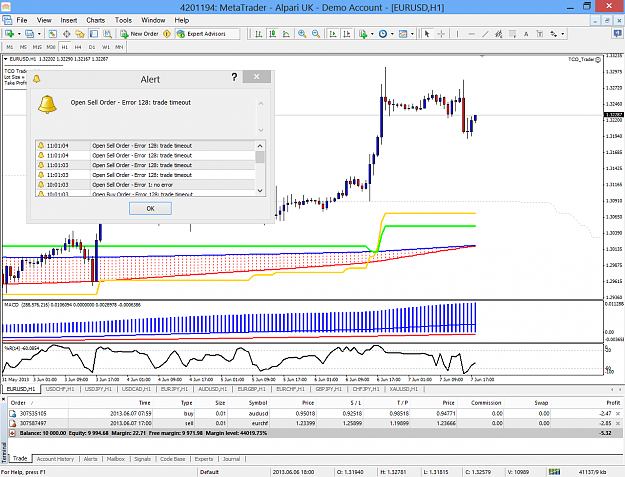The height and width of the screenshot is (477, 625).
Task: Open the chart Templates icon
Action: 403,34
